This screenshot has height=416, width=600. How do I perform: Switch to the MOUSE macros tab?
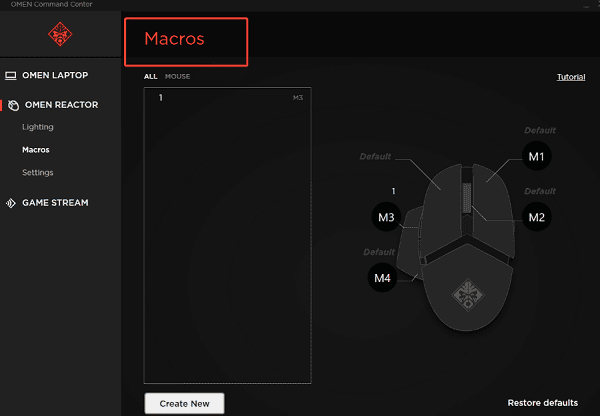coord(177,76)
